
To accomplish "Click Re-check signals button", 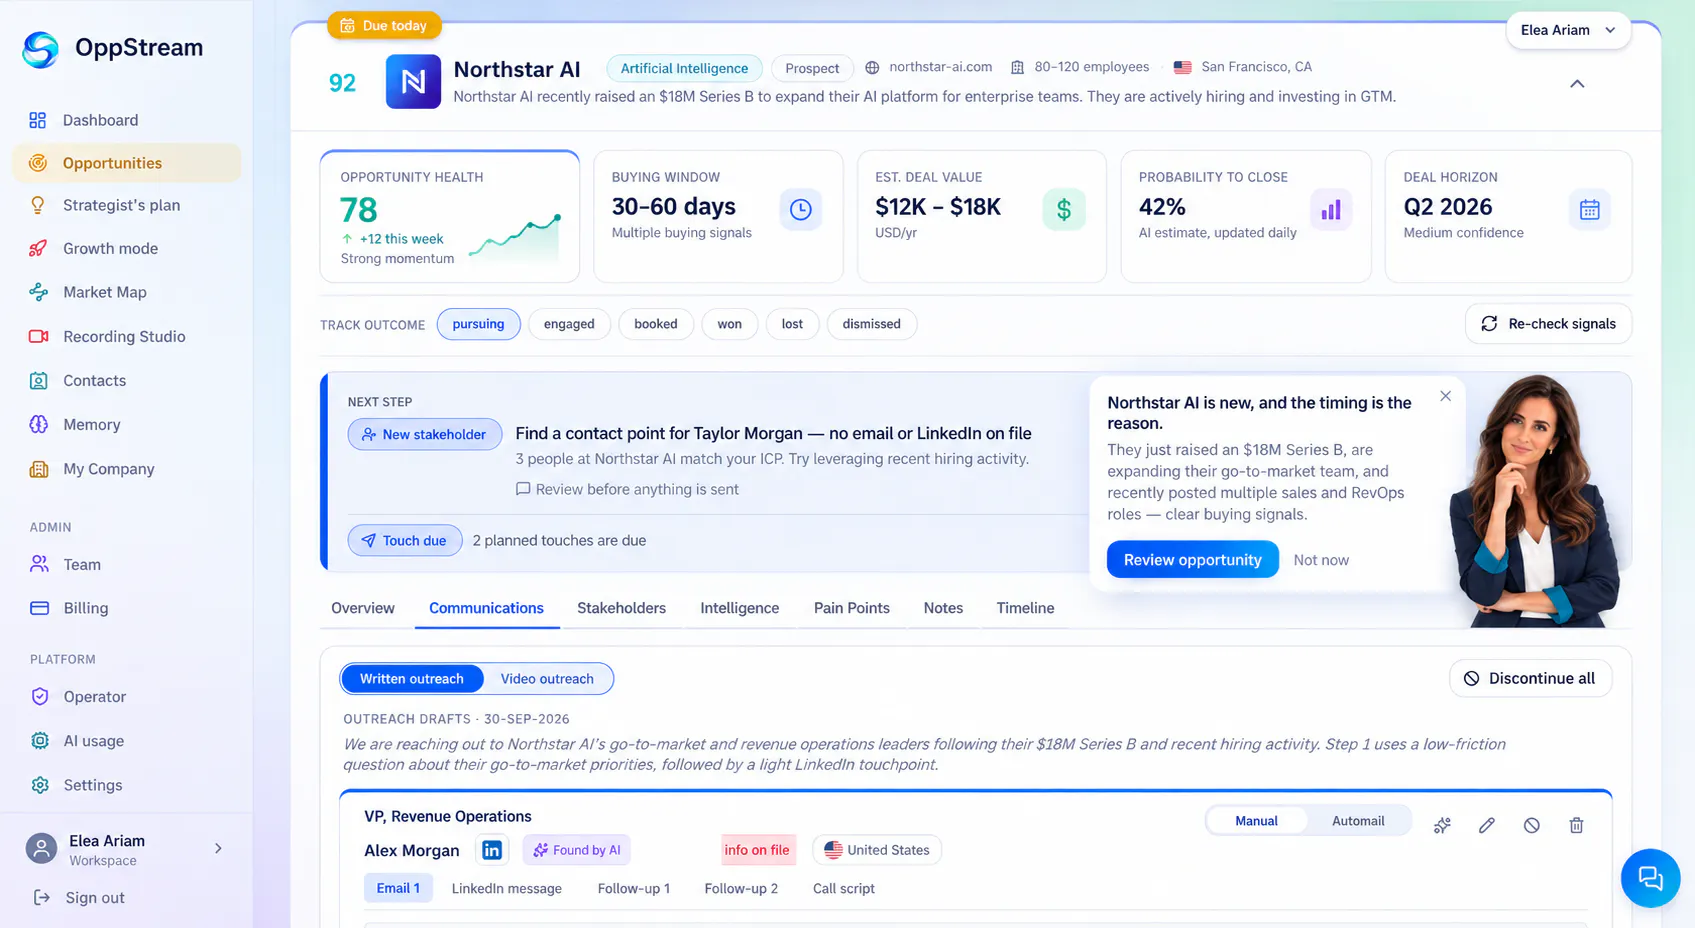I will pyautogui.click(x=1548, y=324).
